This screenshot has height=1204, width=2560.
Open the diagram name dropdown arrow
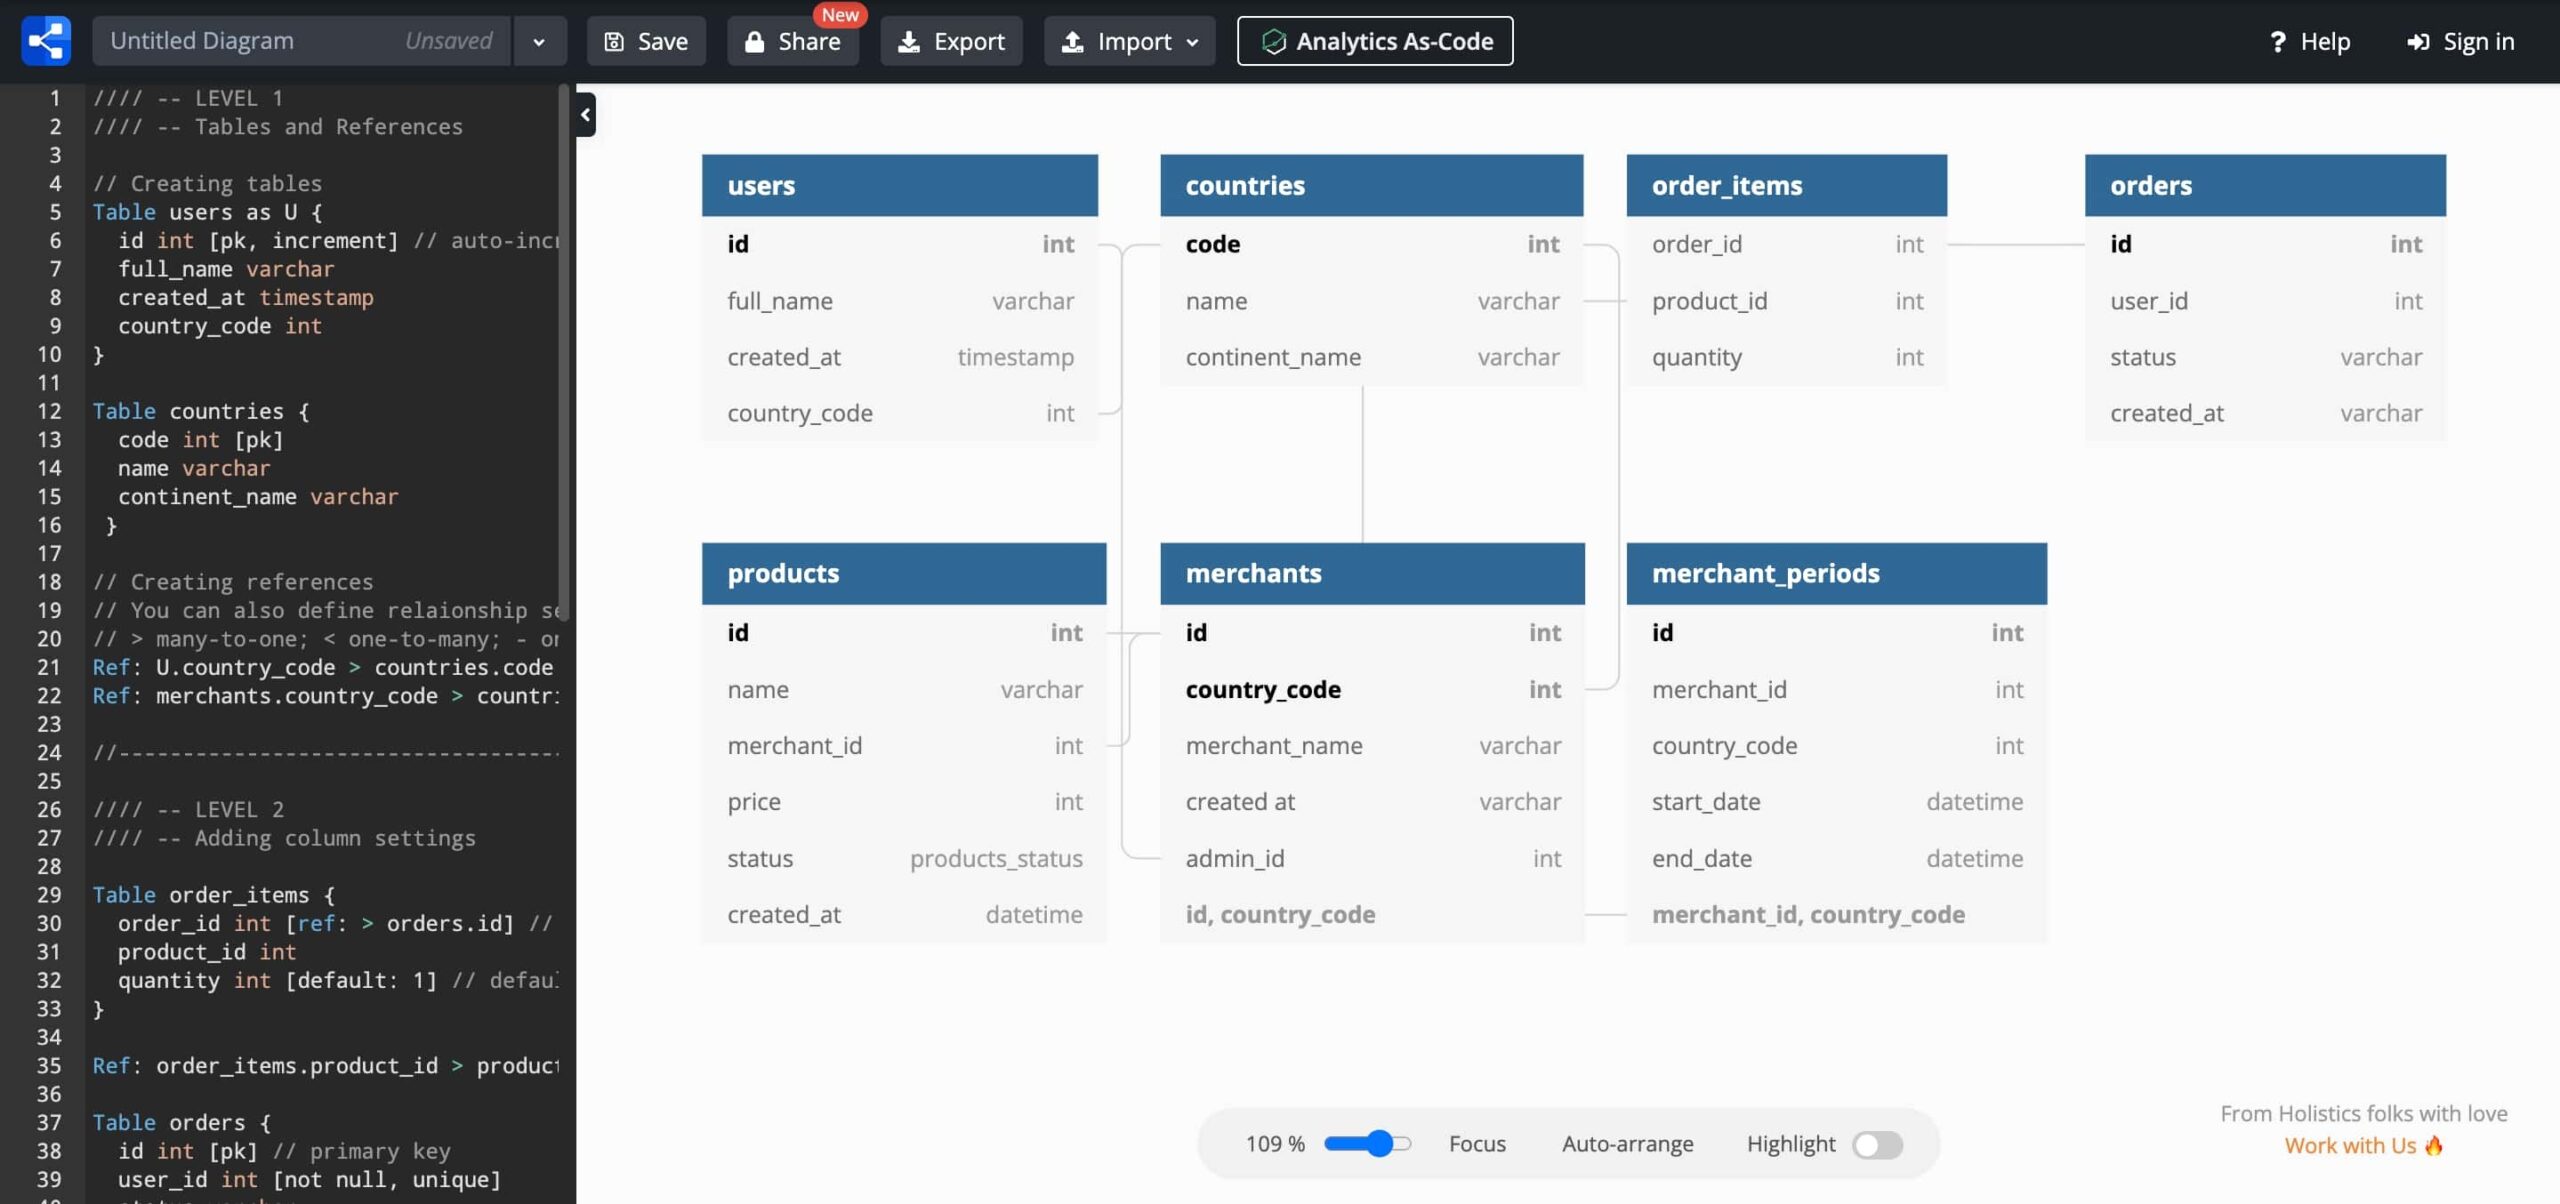(x=539, y=42)
